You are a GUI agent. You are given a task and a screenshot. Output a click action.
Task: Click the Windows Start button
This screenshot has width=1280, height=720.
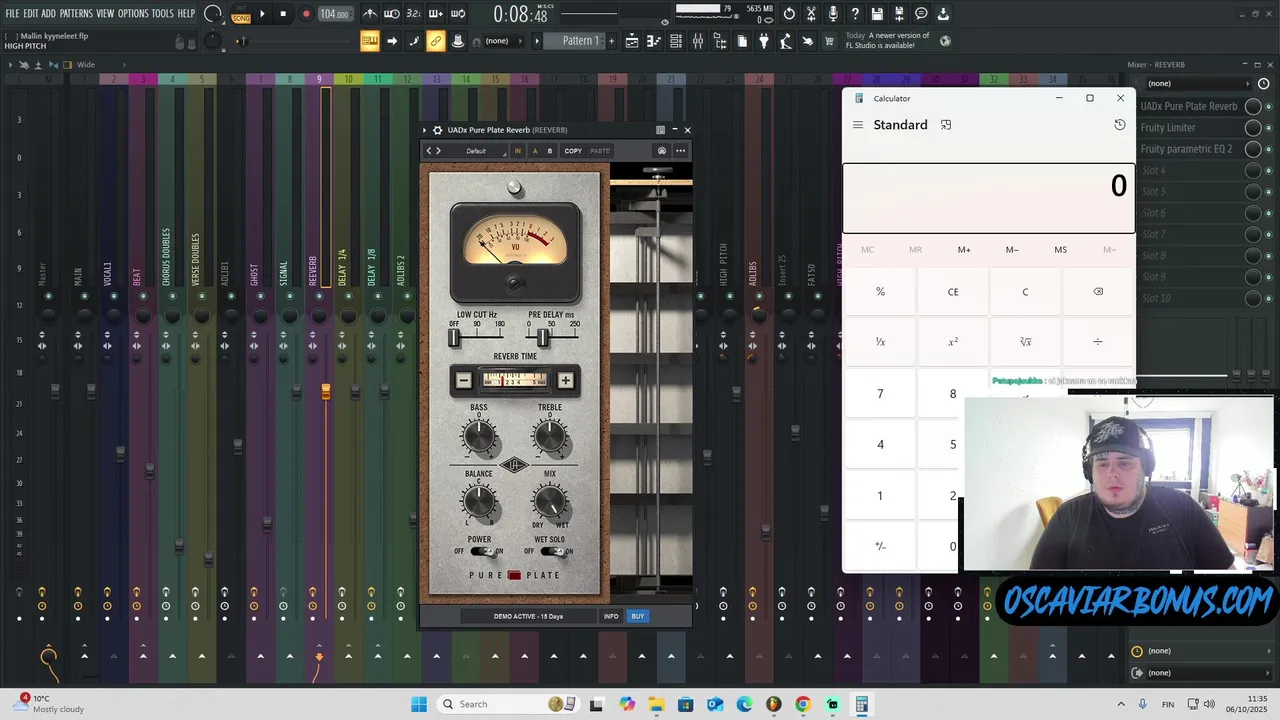click(x=418, y=704)
